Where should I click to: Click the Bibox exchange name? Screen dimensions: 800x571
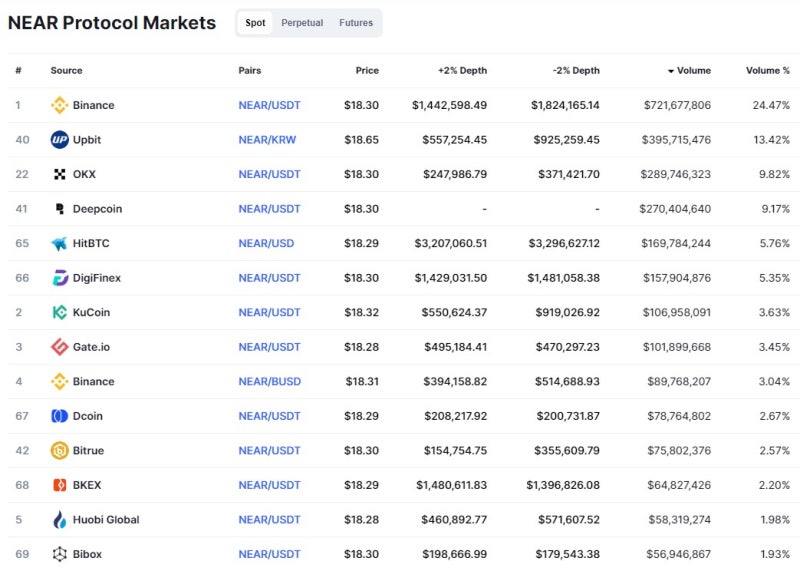tap(87, 554)
